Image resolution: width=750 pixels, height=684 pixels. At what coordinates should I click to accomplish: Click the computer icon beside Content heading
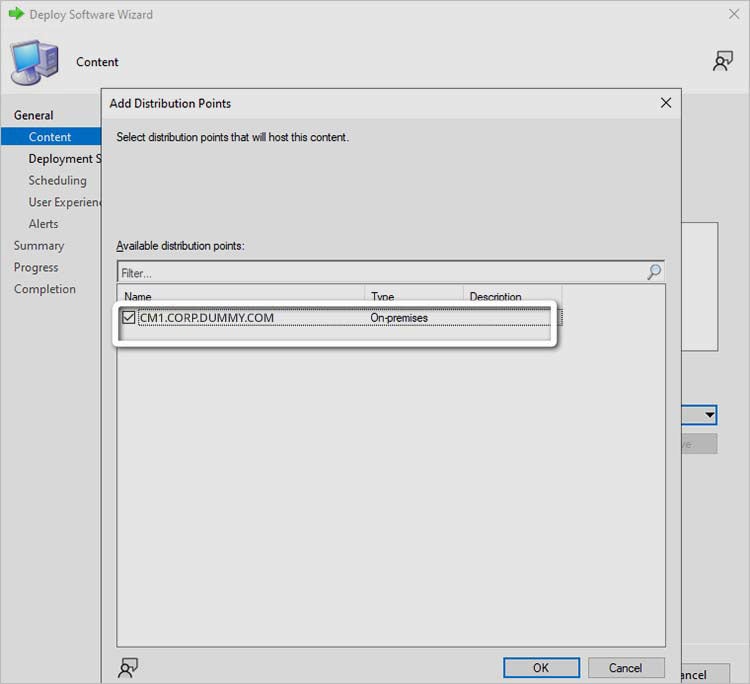[34, 62]
